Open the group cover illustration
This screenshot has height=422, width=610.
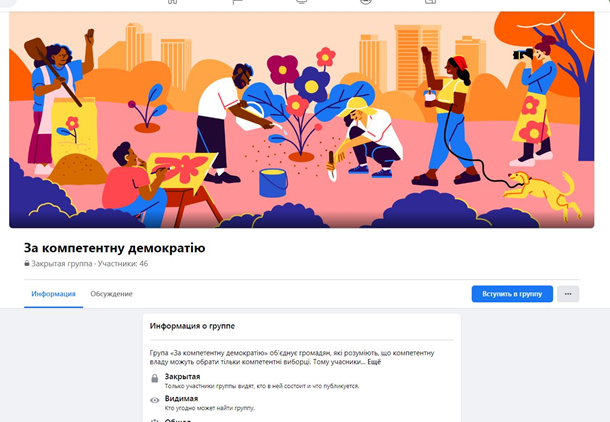point(301,119)
